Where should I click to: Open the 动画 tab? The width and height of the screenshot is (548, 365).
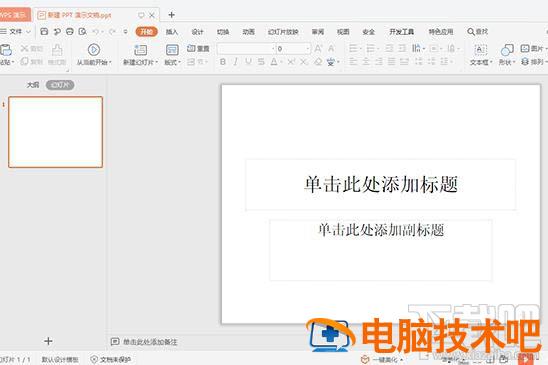click(x=248, y=32)
